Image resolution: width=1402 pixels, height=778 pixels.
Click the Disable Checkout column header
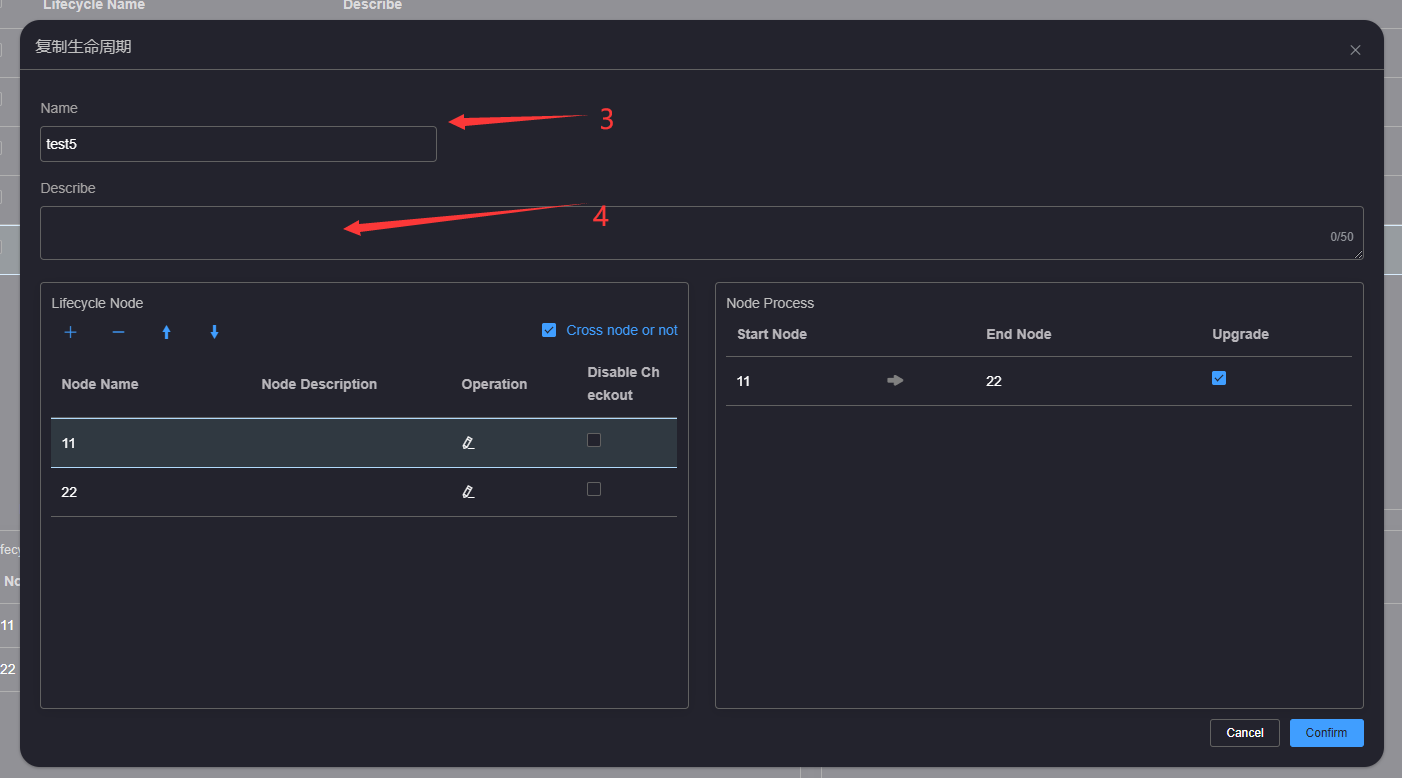click(x=623, y=384)
